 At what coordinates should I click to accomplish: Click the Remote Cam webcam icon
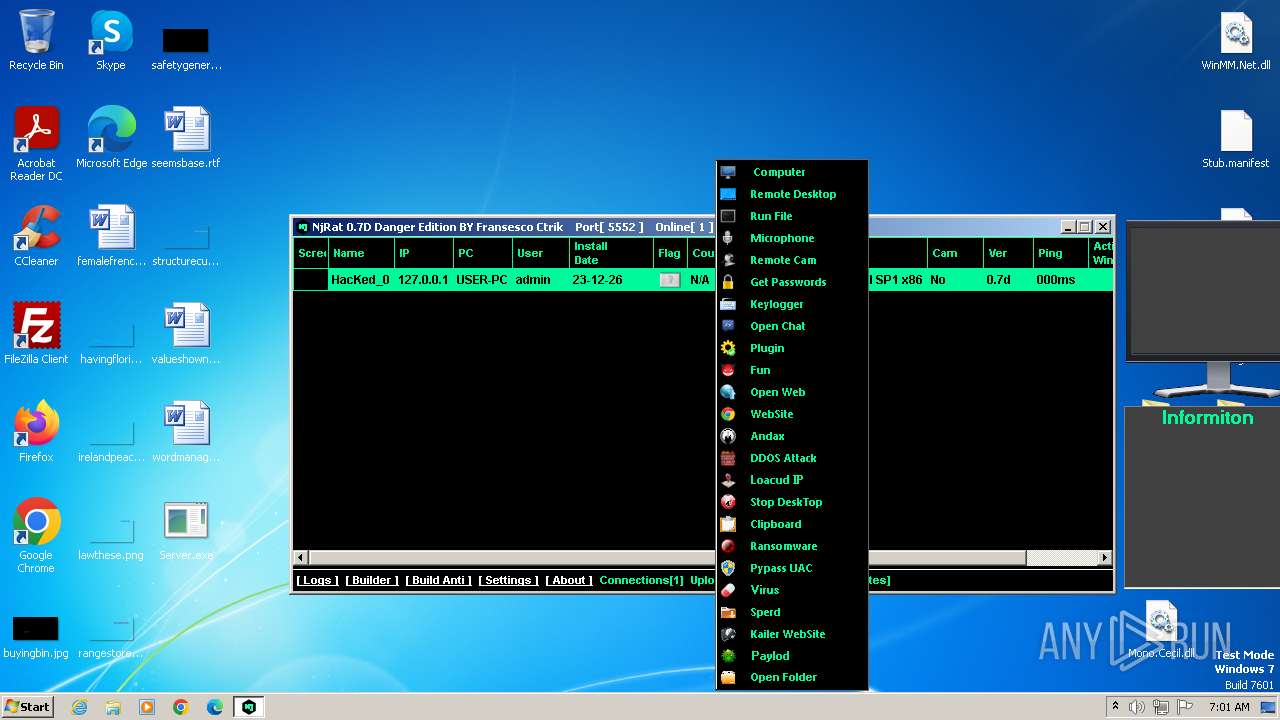point(728,260)
